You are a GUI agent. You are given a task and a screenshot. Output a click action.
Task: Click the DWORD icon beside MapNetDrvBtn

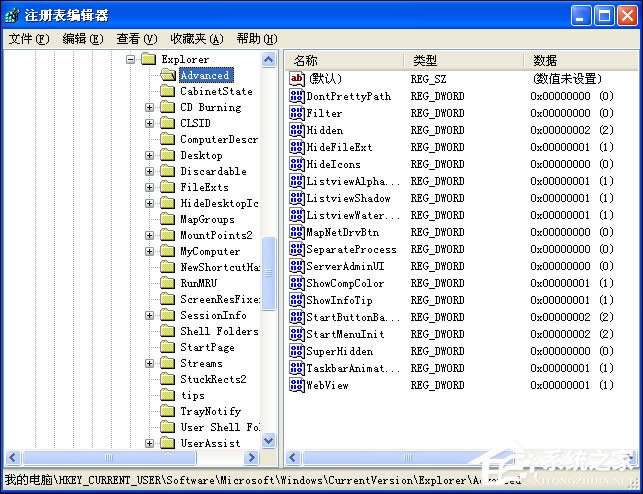coord(297,232)
